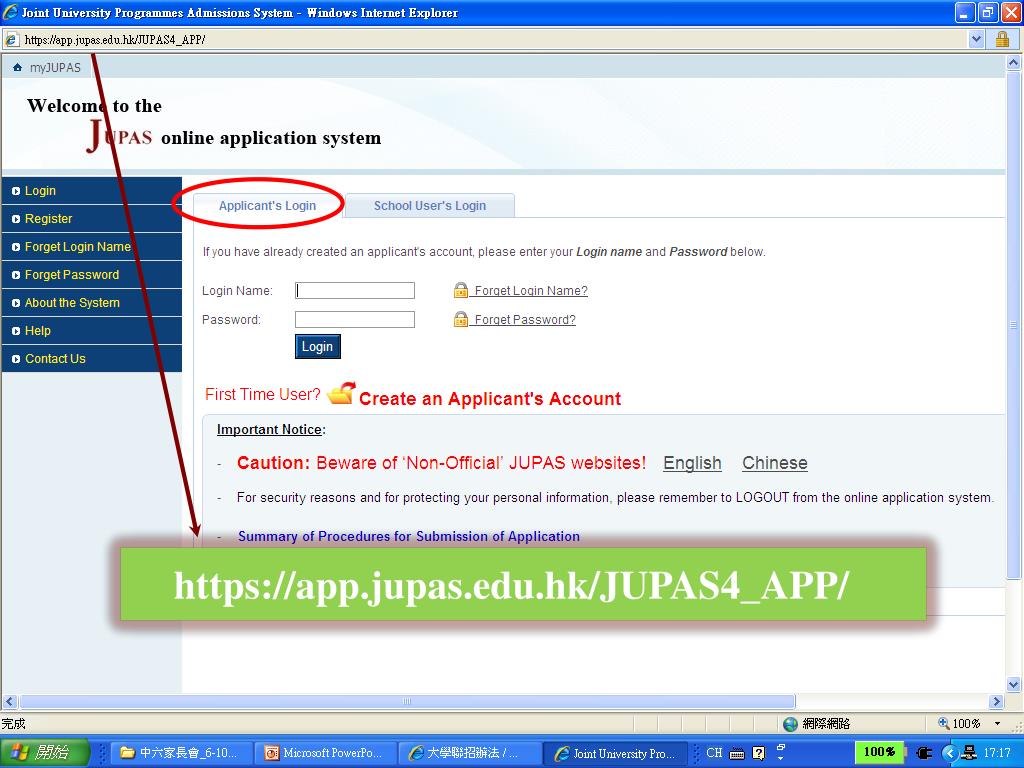Click the padlock icon beside Forget Password?
The image size is (1024, 768).
pos(461,319)
